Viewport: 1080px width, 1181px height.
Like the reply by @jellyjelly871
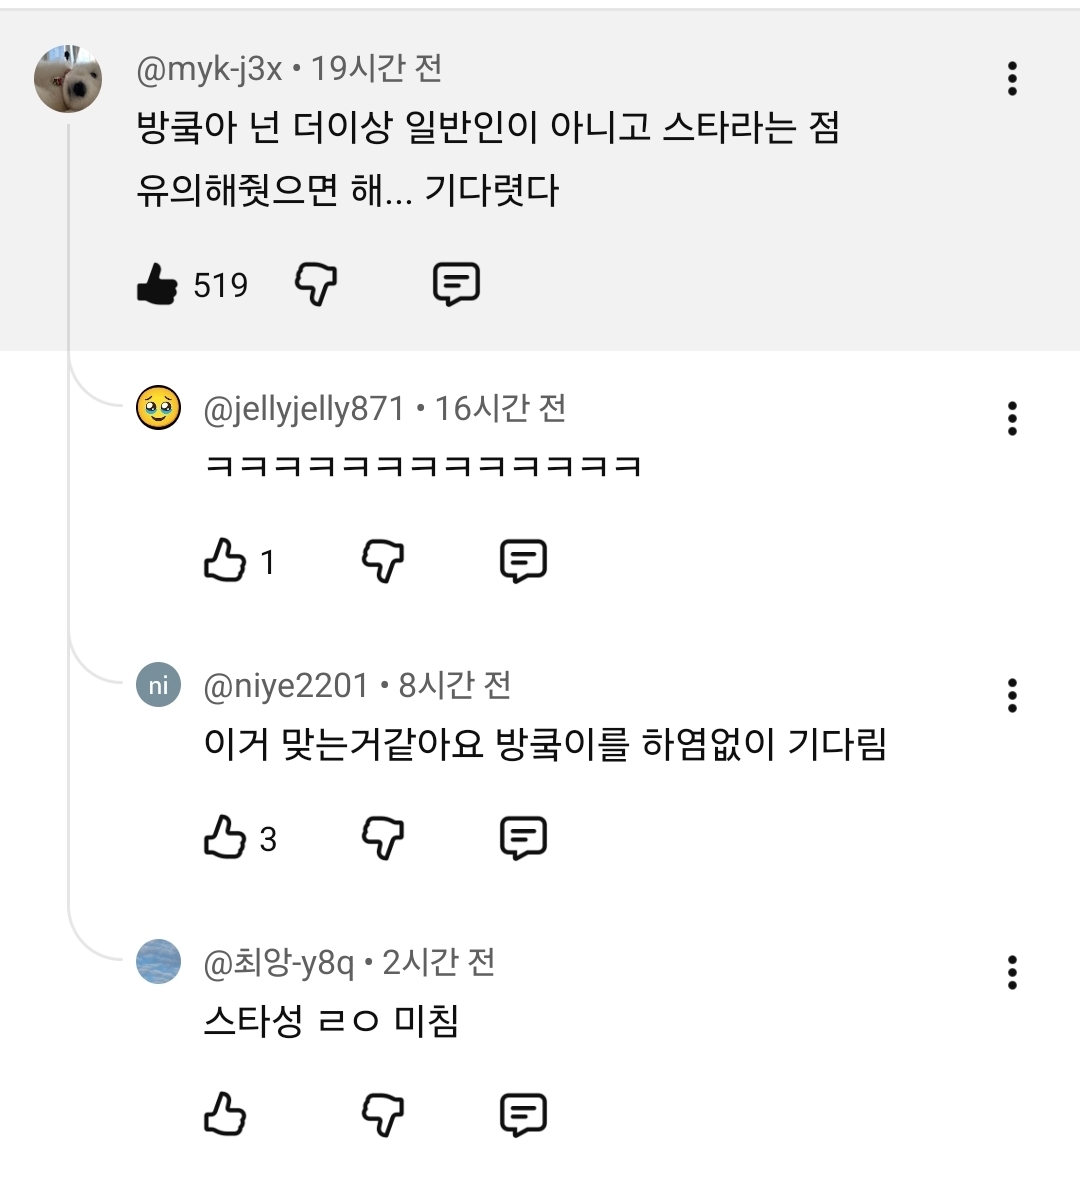pyautogui.click(x=225, y=560)
